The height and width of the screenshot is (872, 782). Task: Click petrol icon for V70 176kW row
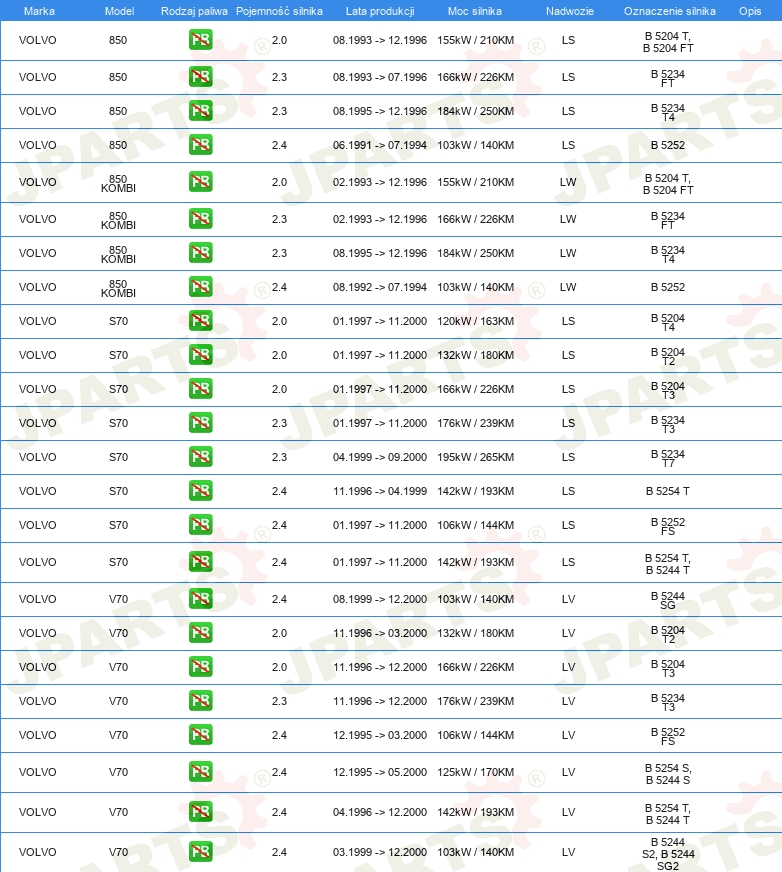200,700
